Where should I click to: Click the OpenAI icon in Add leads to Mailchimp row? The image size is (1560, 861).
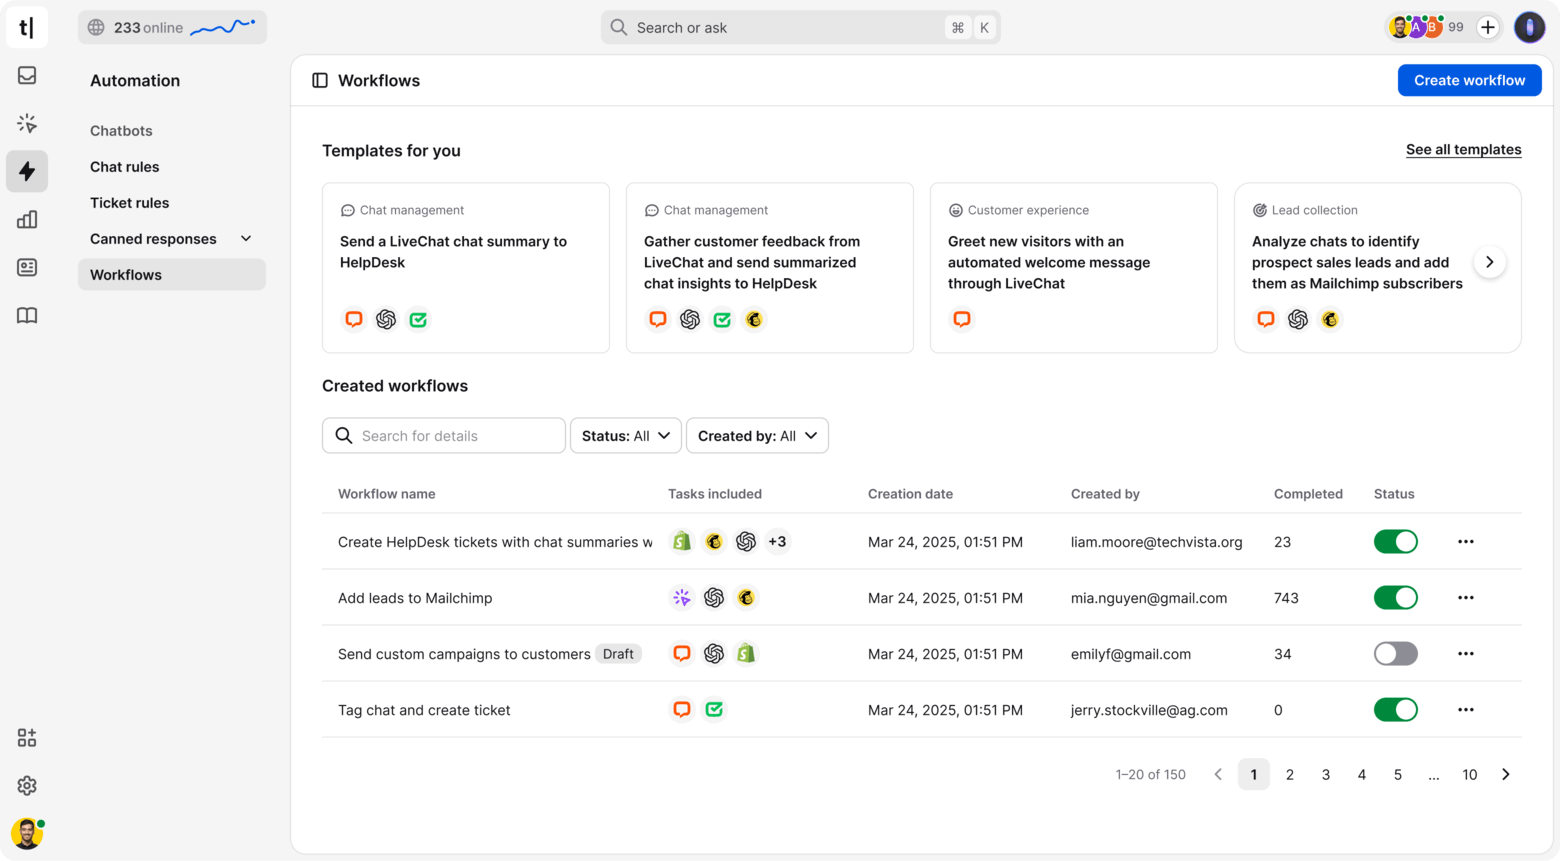click(x=714, y=597)
